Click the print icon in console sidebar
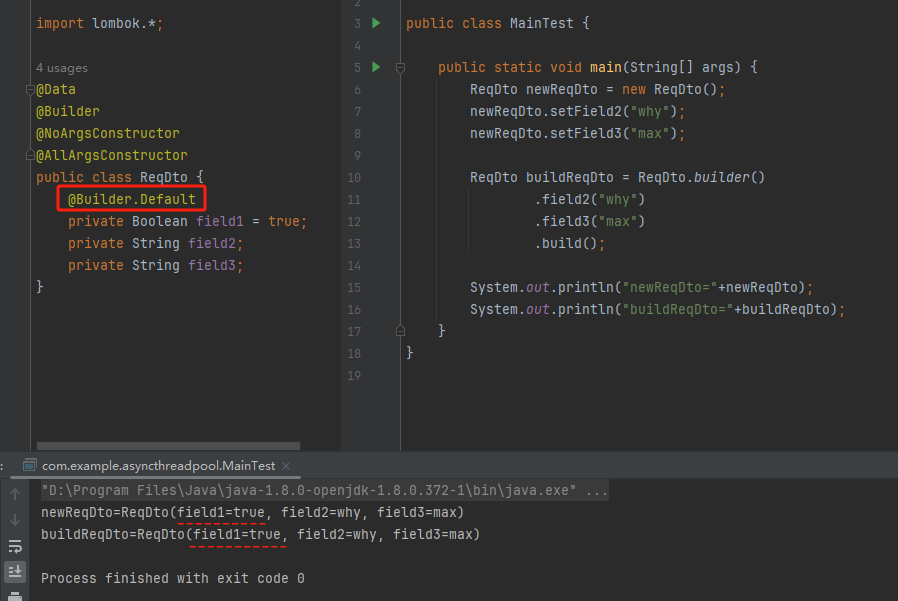898x601 pixels. (x=15, y=596)
